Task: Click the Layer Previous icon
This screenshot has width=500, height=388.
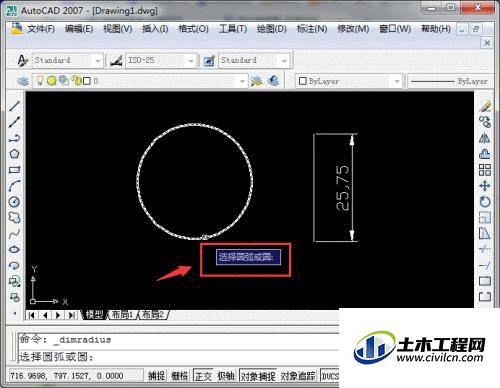Action: tap(273, 81)
